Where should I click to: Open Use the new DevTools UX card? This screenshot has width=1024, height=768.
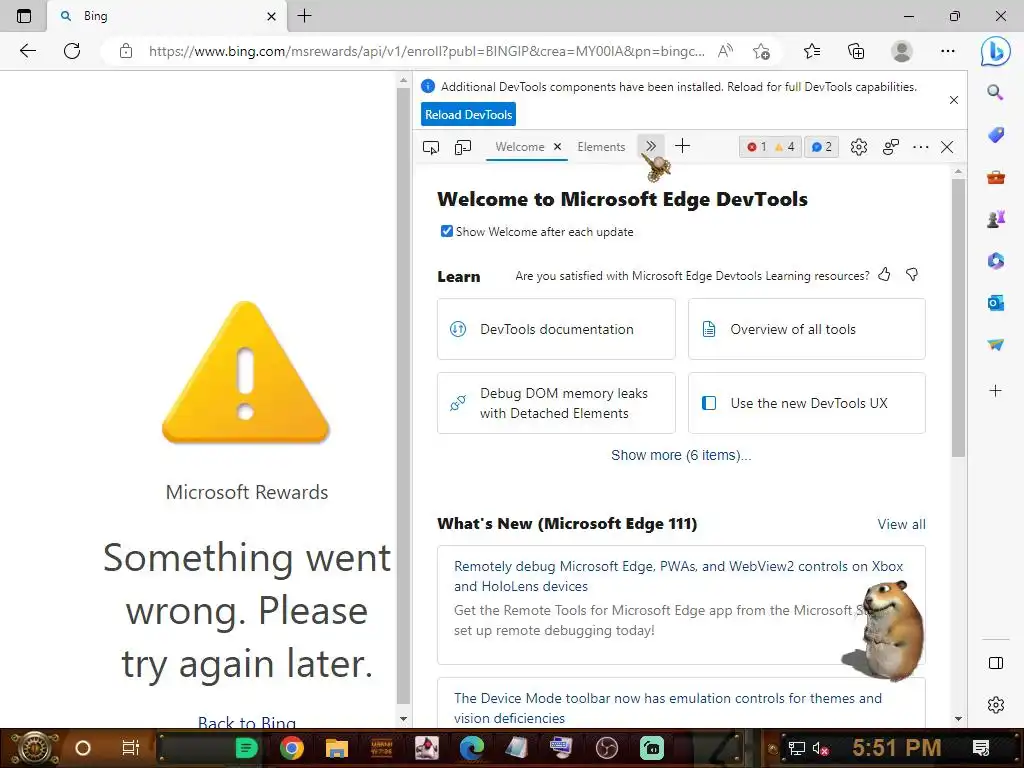click(807, 403)
